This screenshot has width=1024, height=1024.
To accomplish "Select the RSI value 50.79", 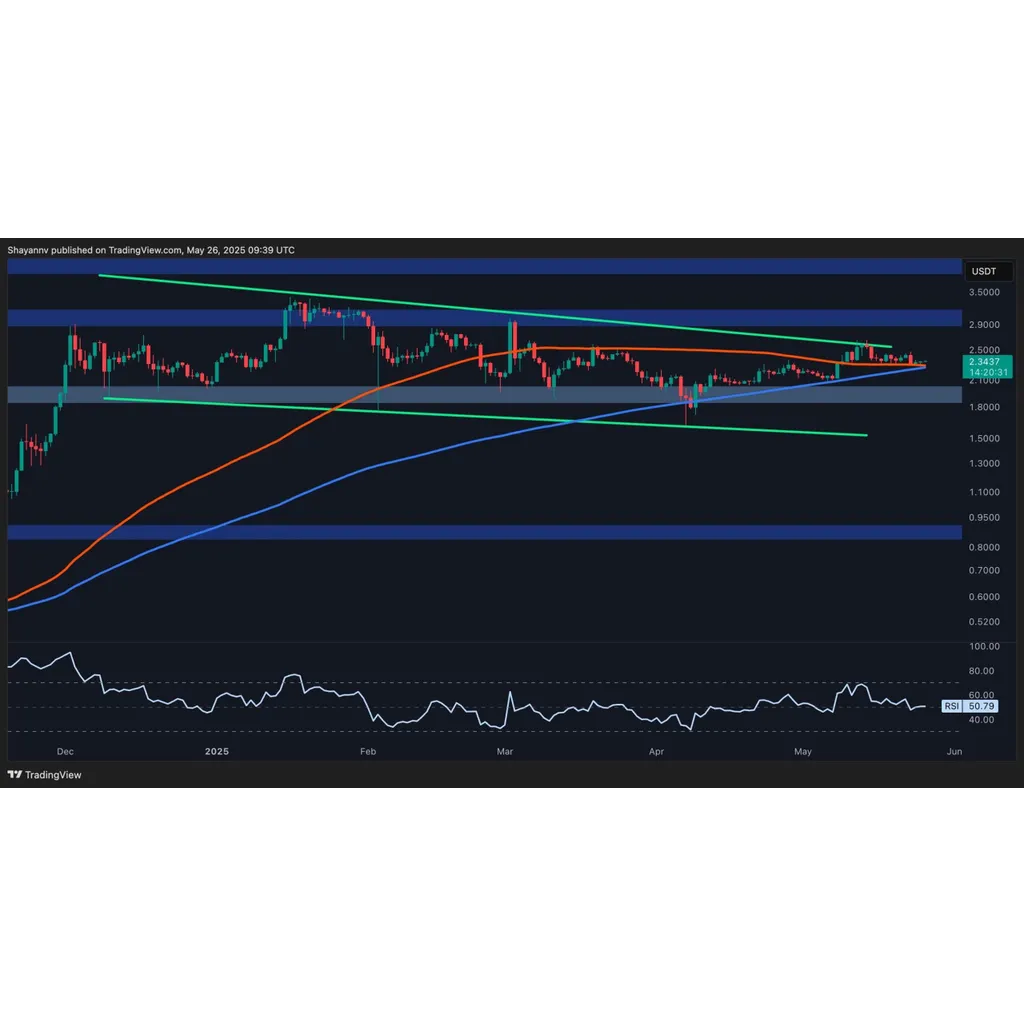I will pyautogui.click(x=981, y=706).
